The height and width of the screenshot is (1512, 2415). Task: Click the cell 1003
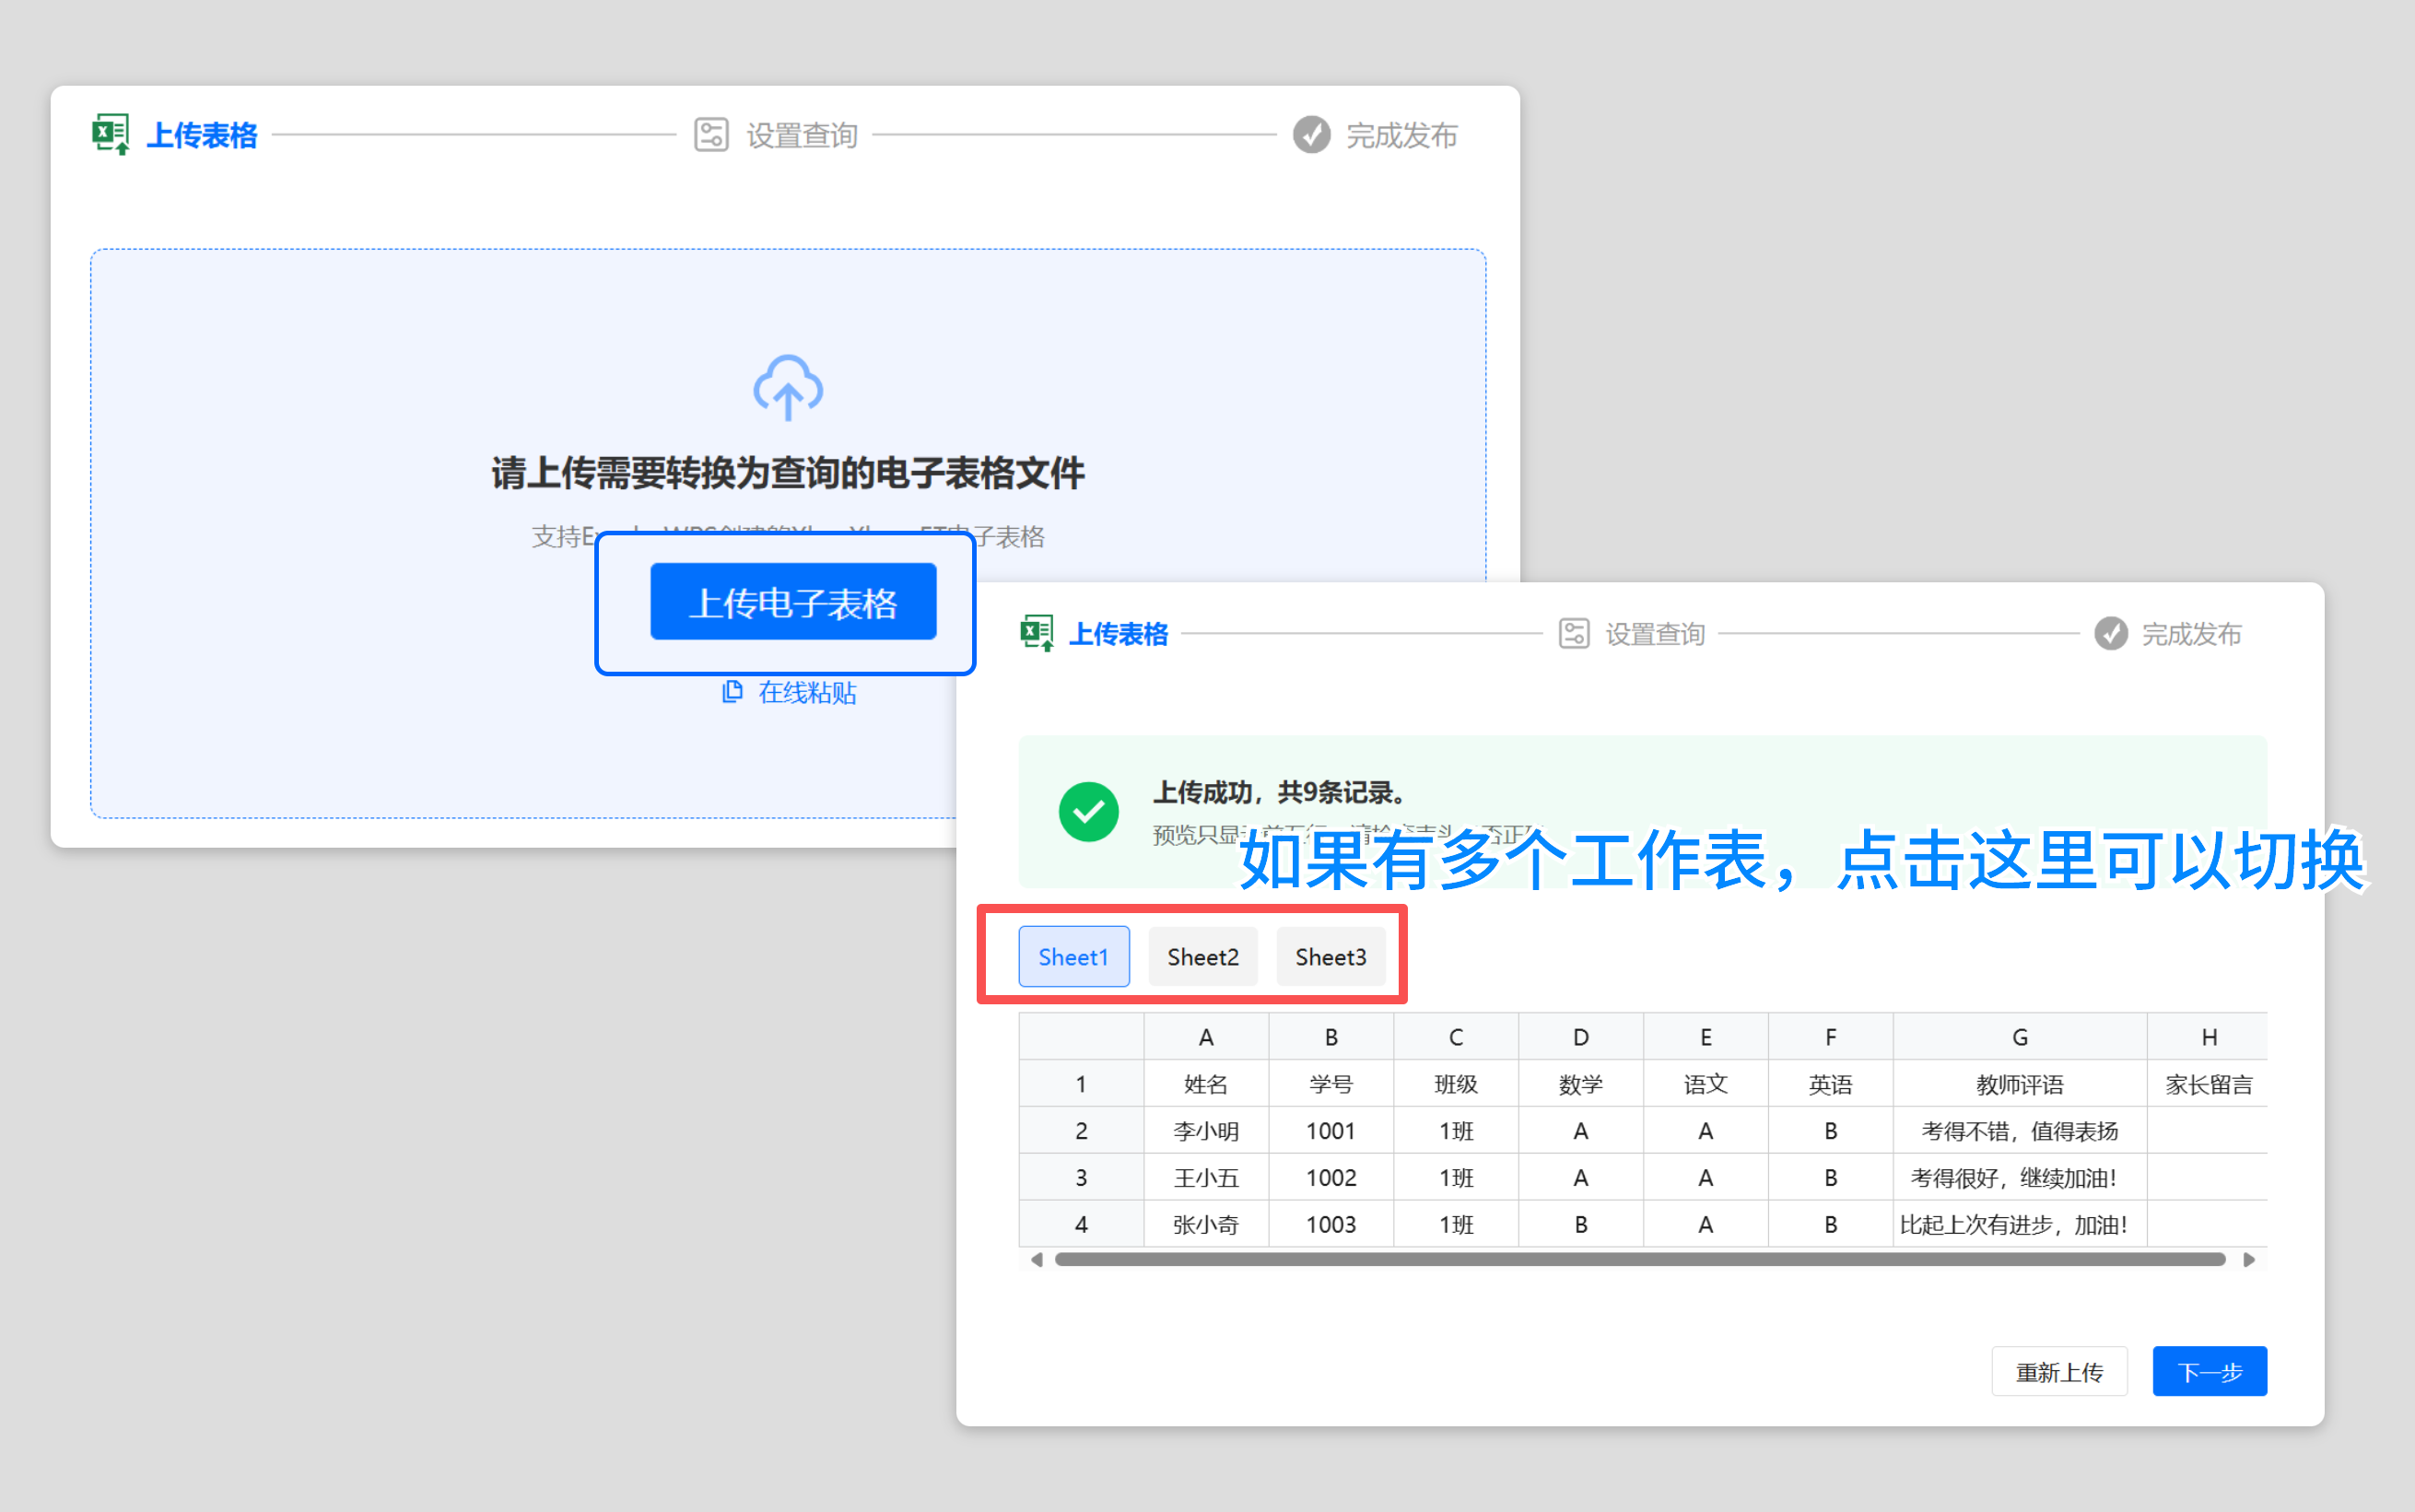tap(1331, 1225)
